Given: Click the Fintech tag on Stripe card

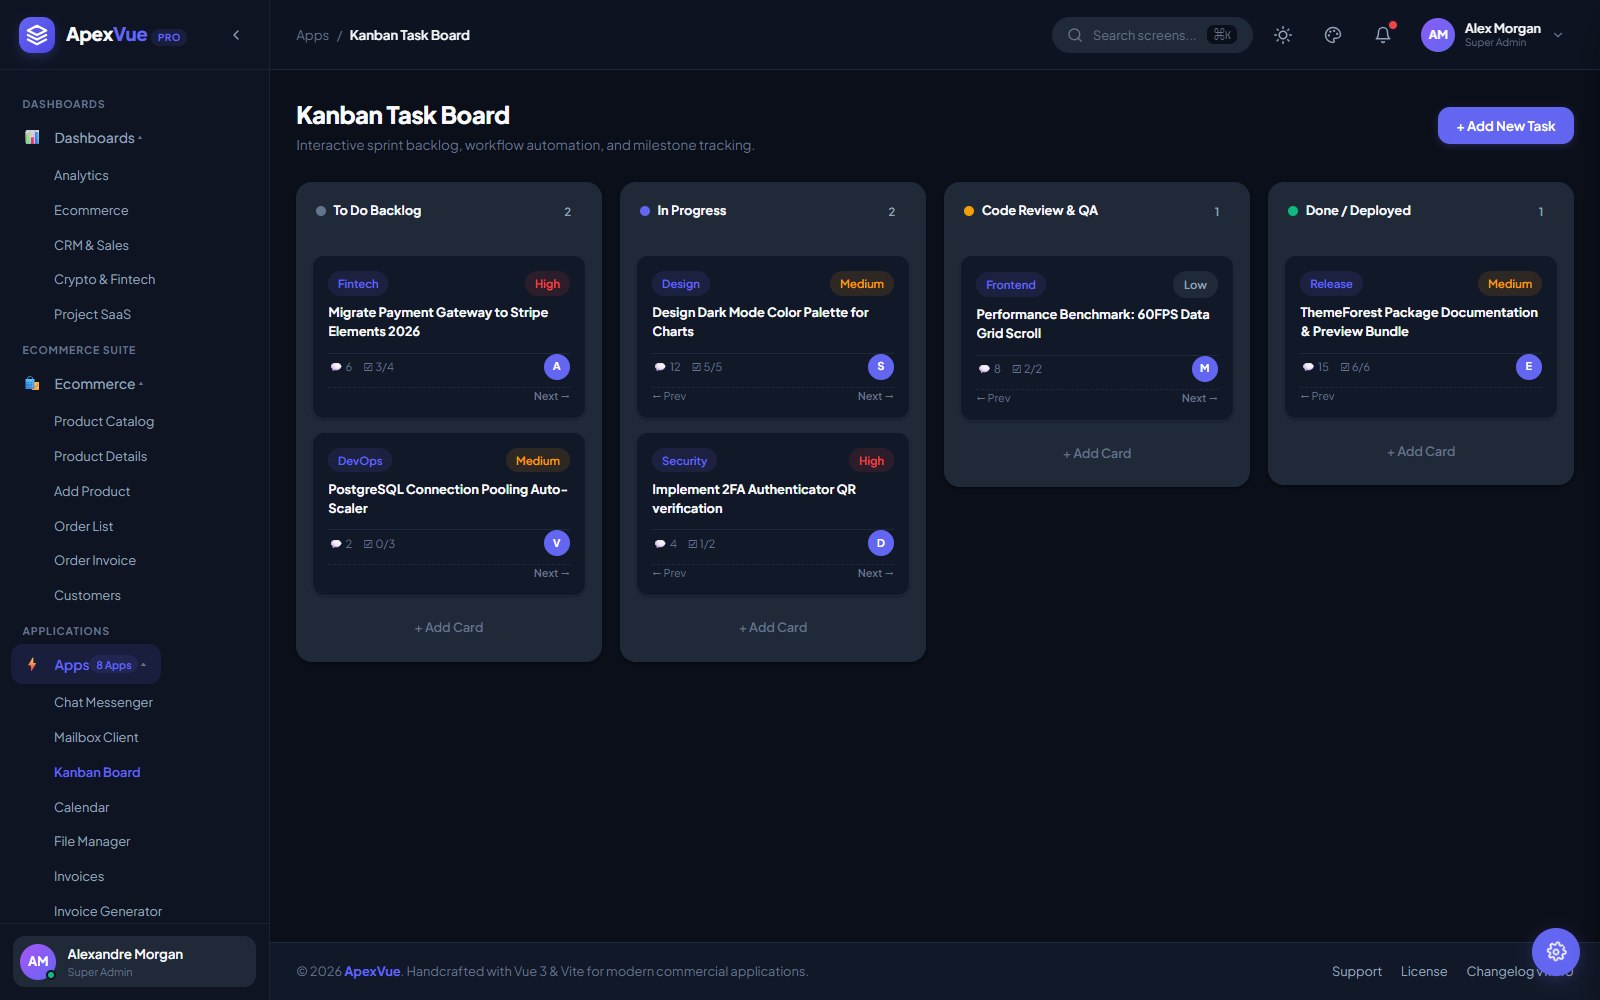Looking at the screenshot, I should point(358,284).
